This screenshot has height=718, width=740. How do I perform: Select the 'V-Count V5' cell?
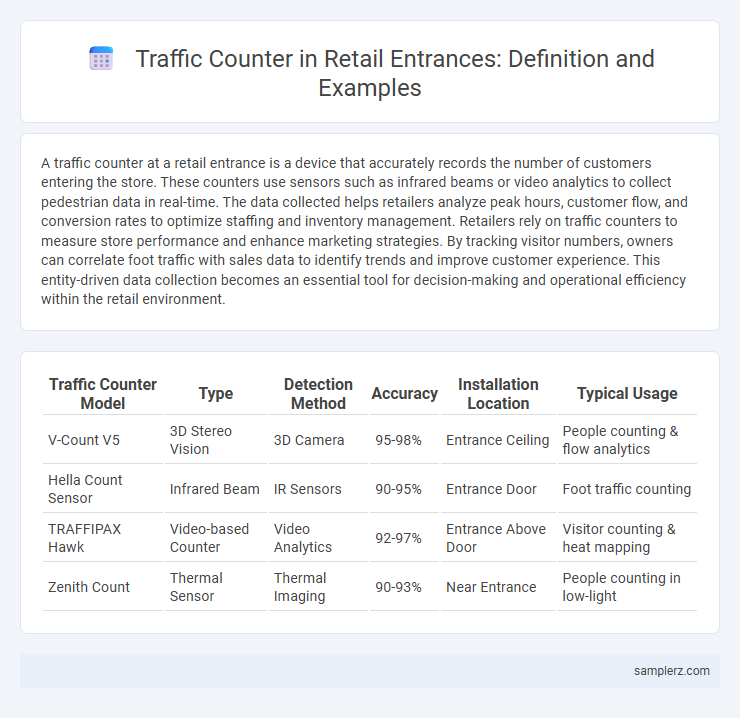point(103,440)
